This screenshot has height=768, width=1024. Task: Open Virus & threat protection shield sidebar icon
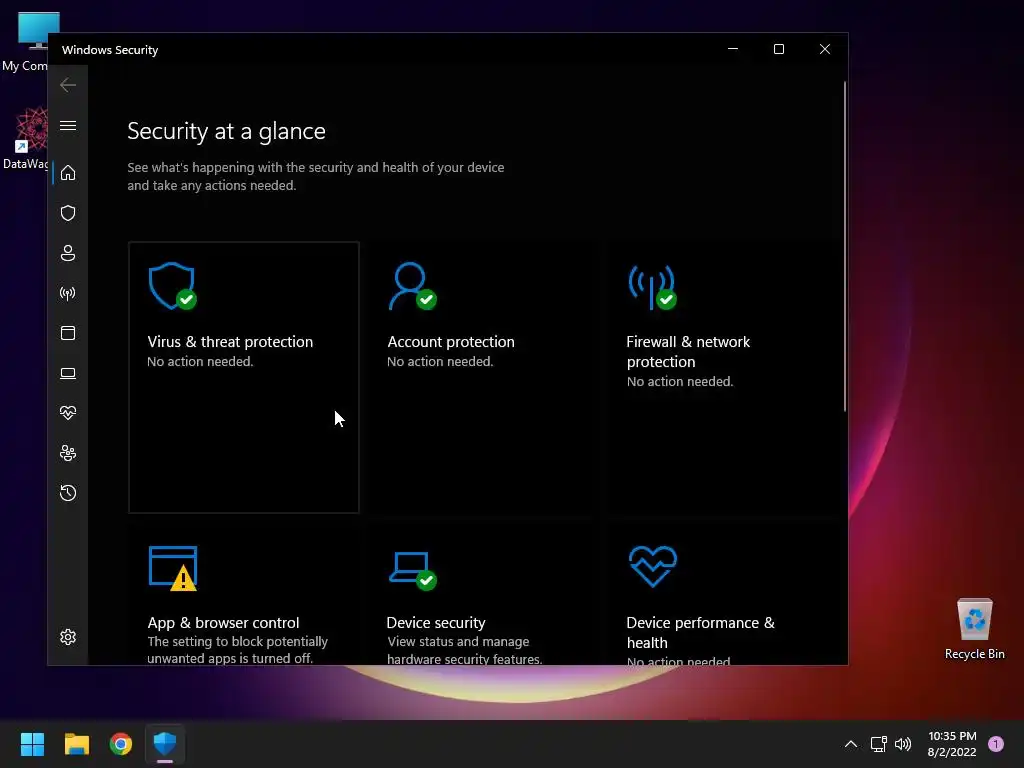click(x=68, y=213)
